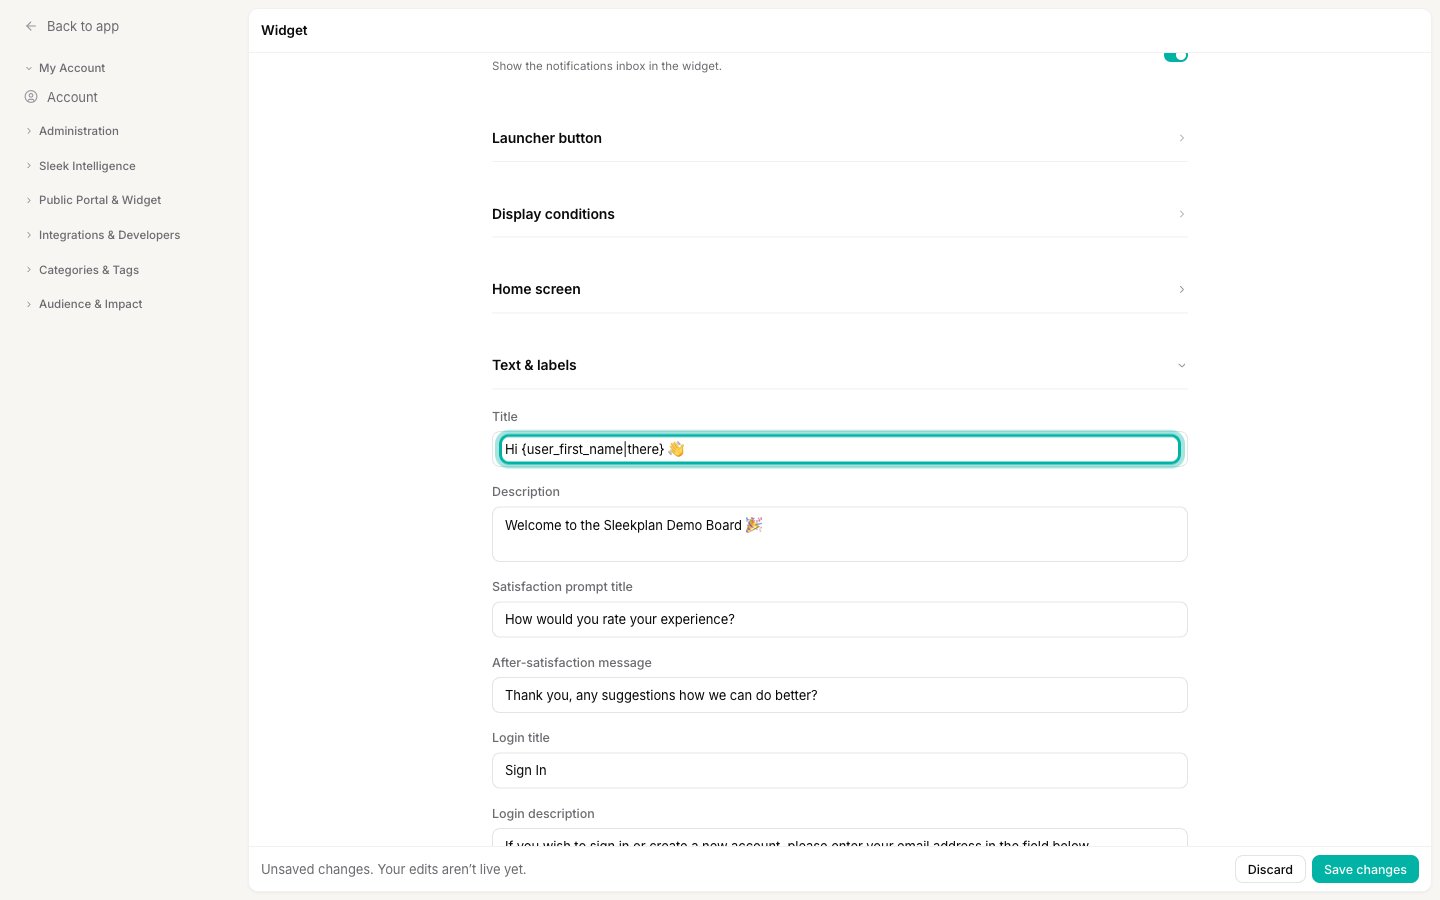Edit the After-satisfaction message field
The width and height of the screenshot is (1440, 900).
pos(840,695)
